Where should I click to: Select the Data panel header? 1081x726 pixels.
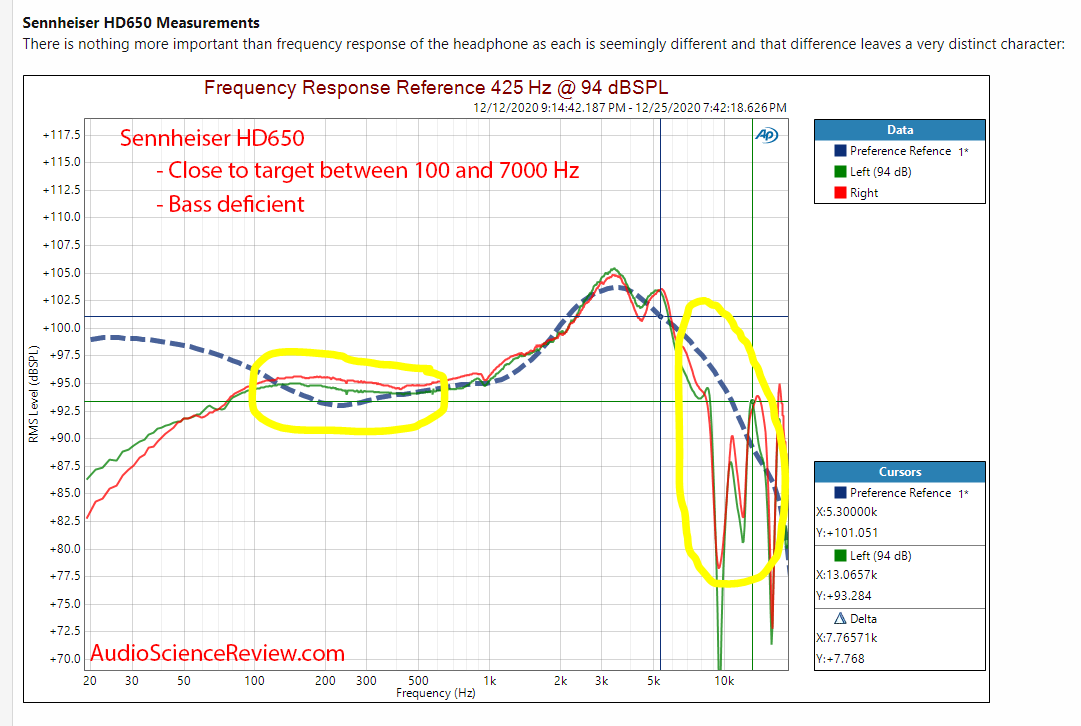[x=899, y=130]
